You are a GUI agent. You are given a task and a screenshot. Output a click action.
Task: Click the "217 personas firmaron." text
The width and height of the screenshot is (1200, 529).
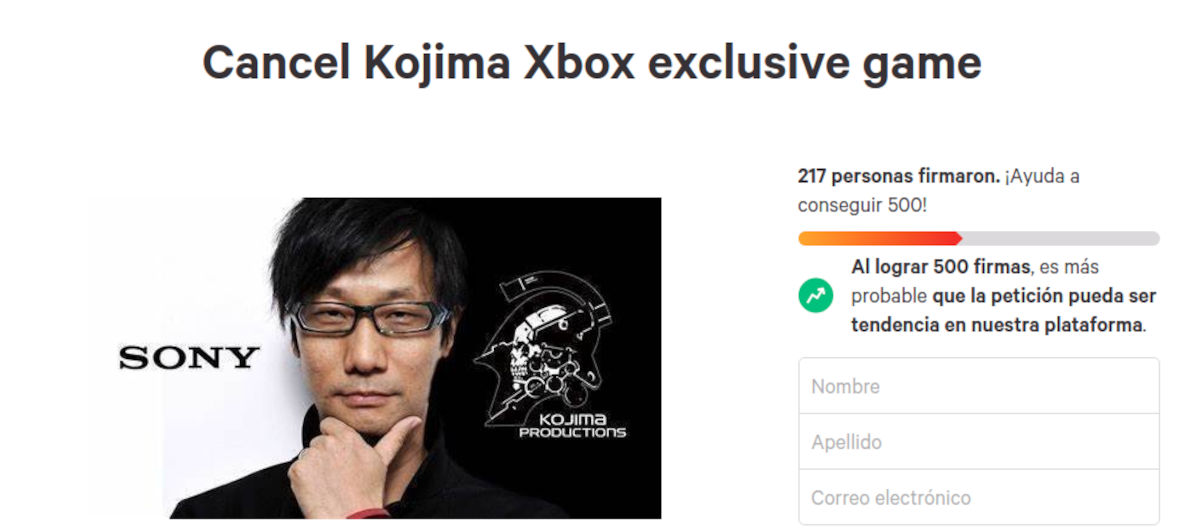click(898, 176)
